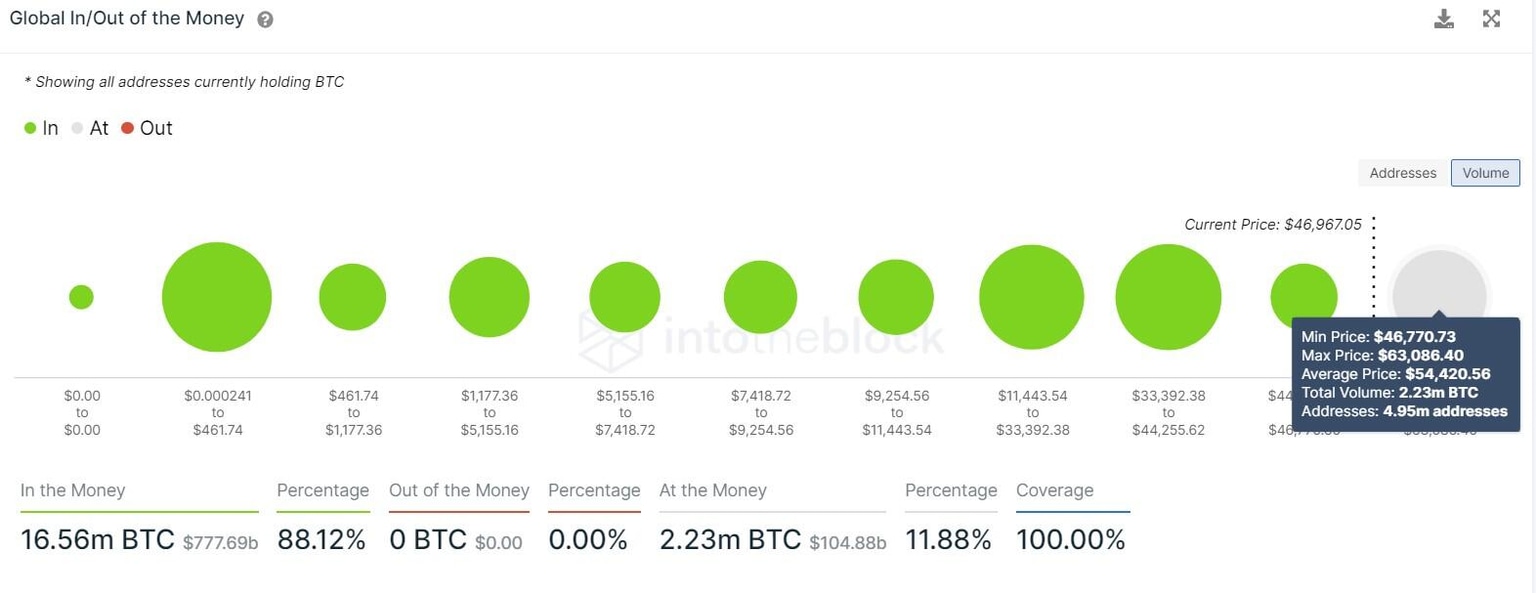
Task: Click the help icon next to chart title
Action: pos(263,18)
